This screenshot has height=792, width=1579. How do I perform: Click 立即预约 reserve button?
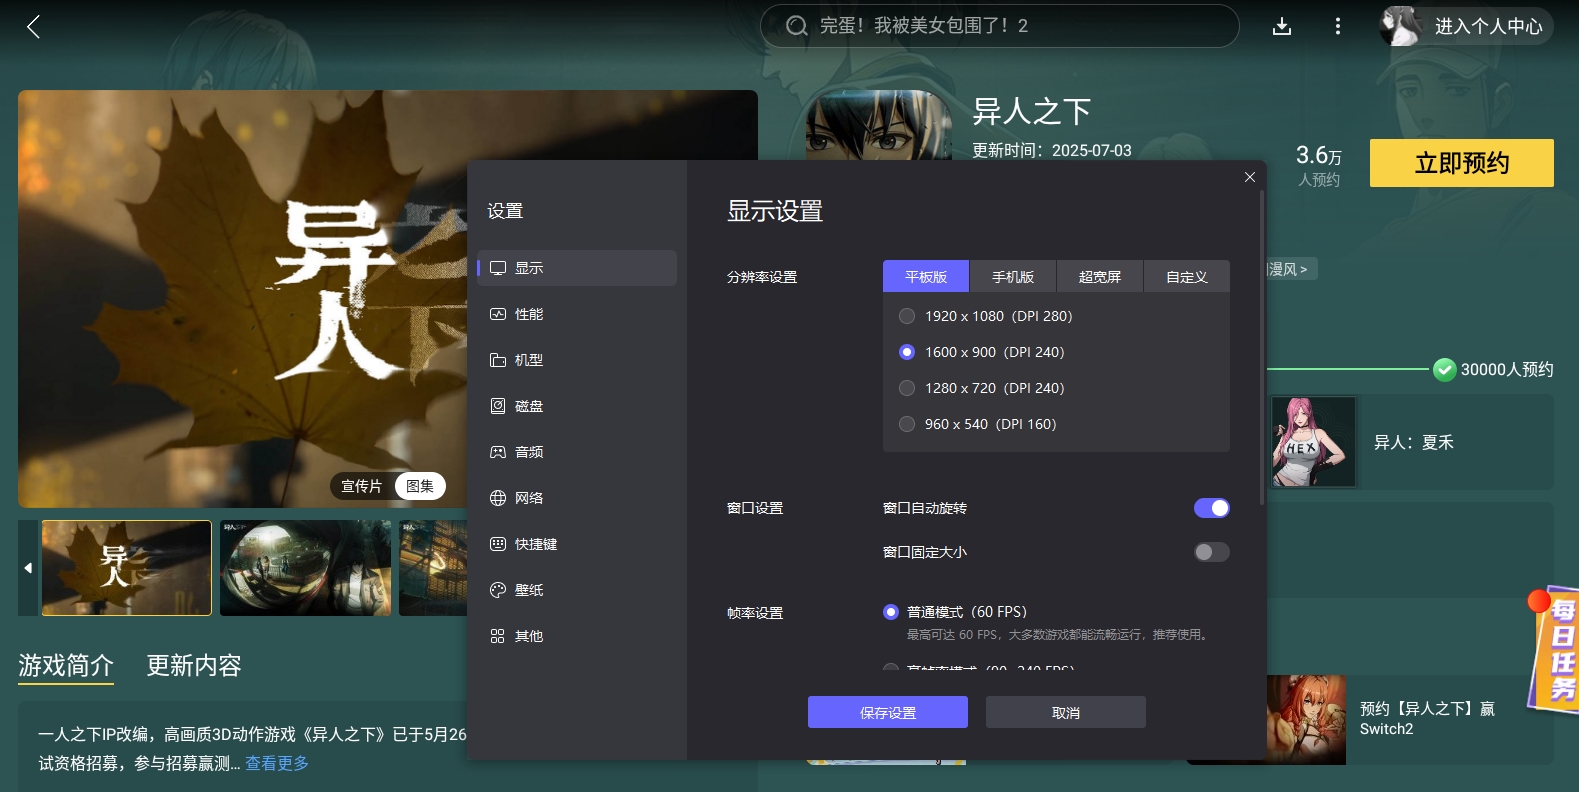click(1462, 163)
